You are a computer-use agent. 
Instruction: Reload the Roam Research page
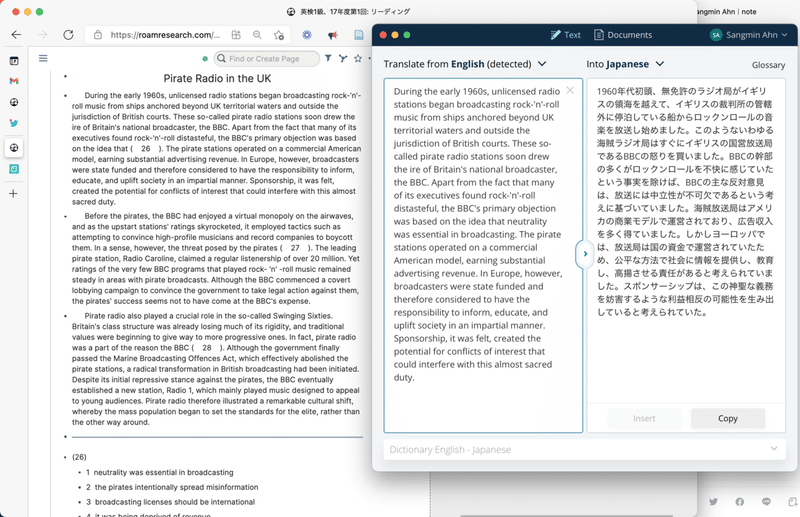click(x=68, y=35)
